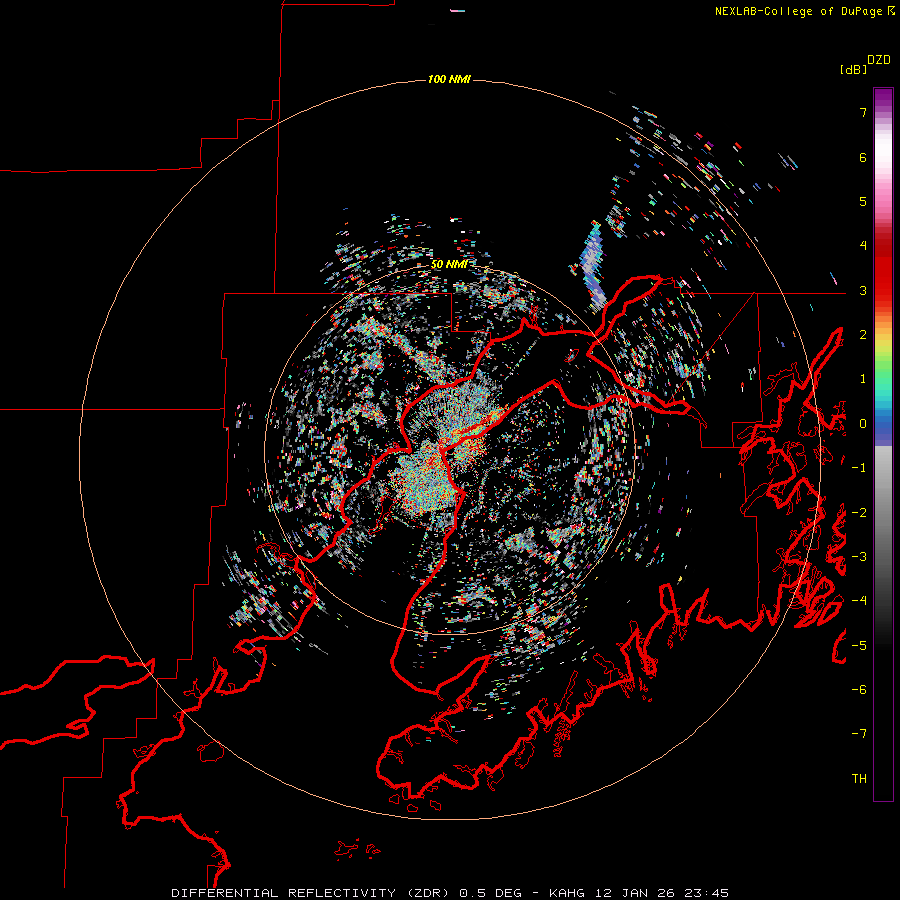900x900 pixels.
Task: Click the -5 value on the color scale
Action: point(859,646)
